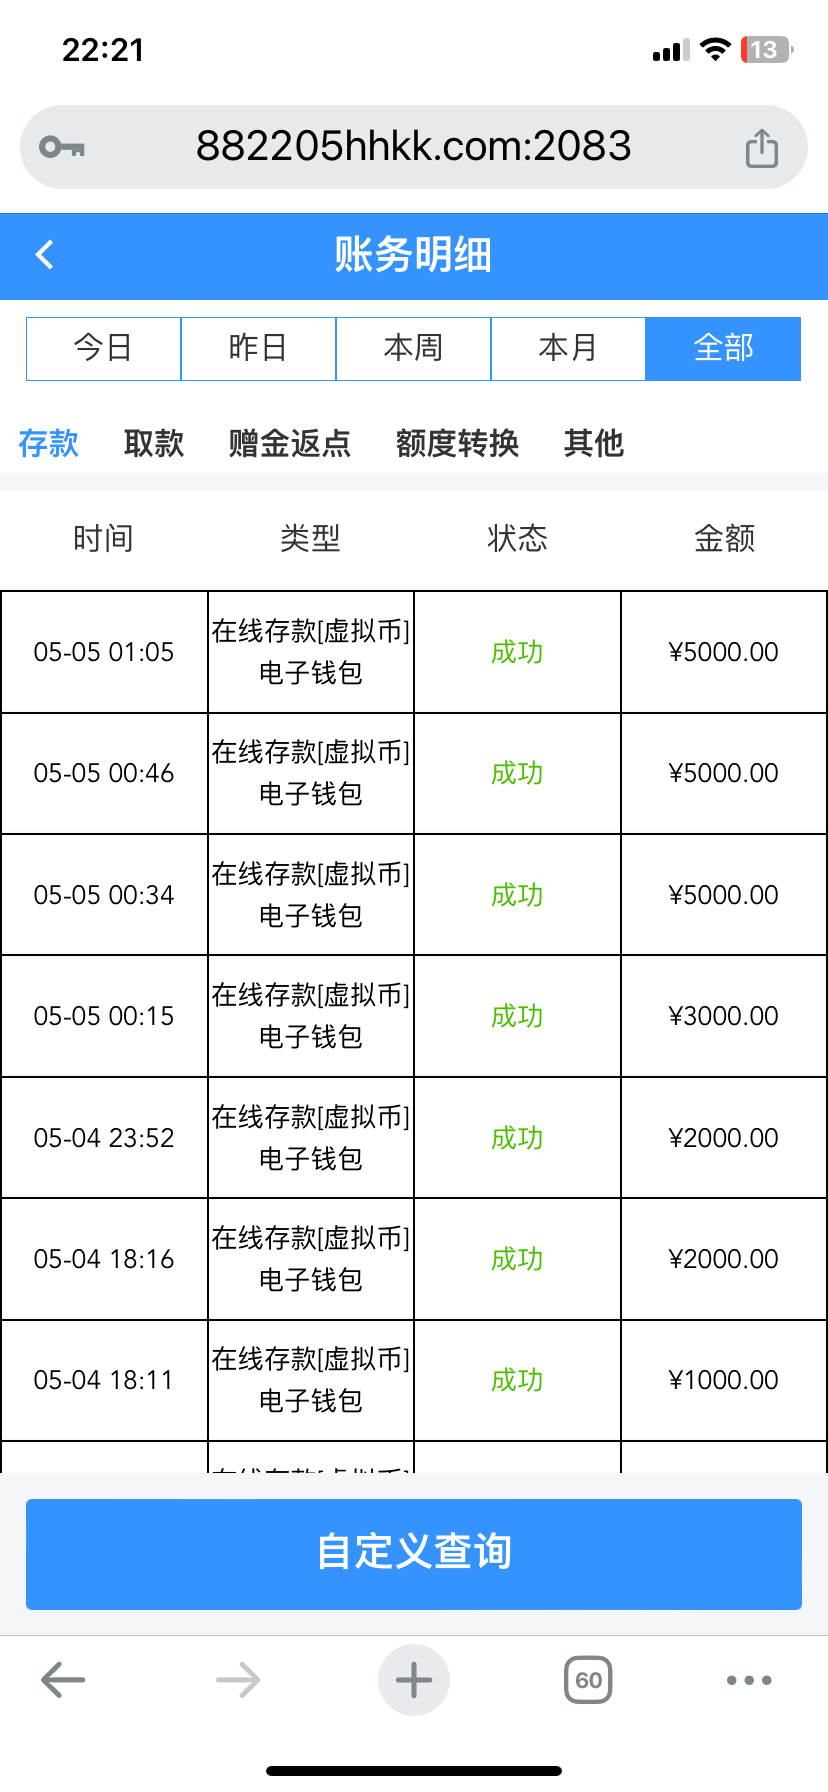Image resolution: width=828 pixels, height=1792 pixels.
Task: Tap the key icon in address bar
Action: tap(62, 148)
